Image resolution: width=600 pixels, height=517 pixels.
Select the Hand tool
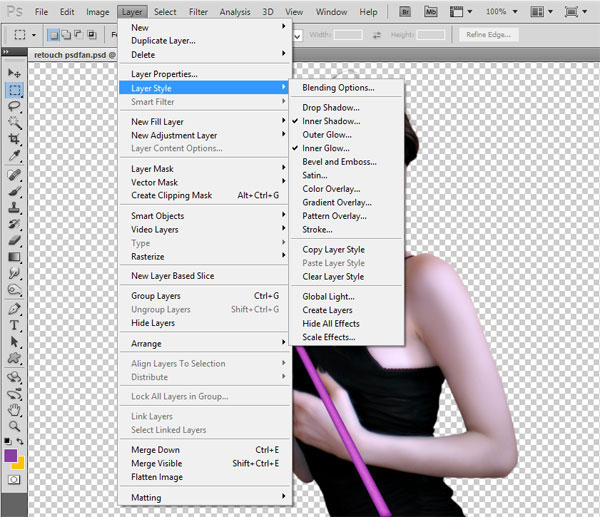14,410
